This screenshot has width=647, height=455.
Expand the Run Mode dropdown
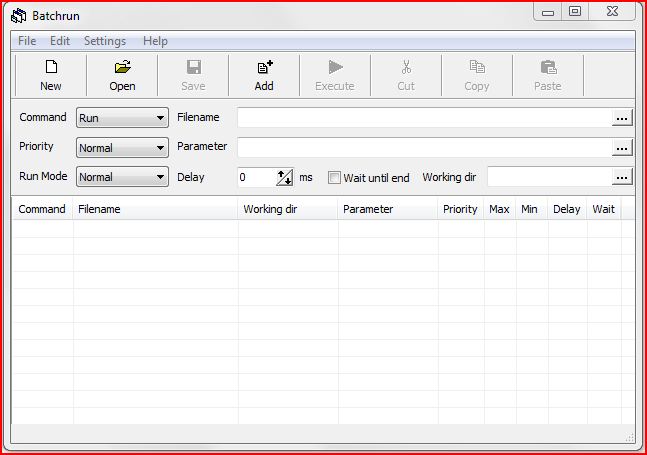(x=122, y=177)
